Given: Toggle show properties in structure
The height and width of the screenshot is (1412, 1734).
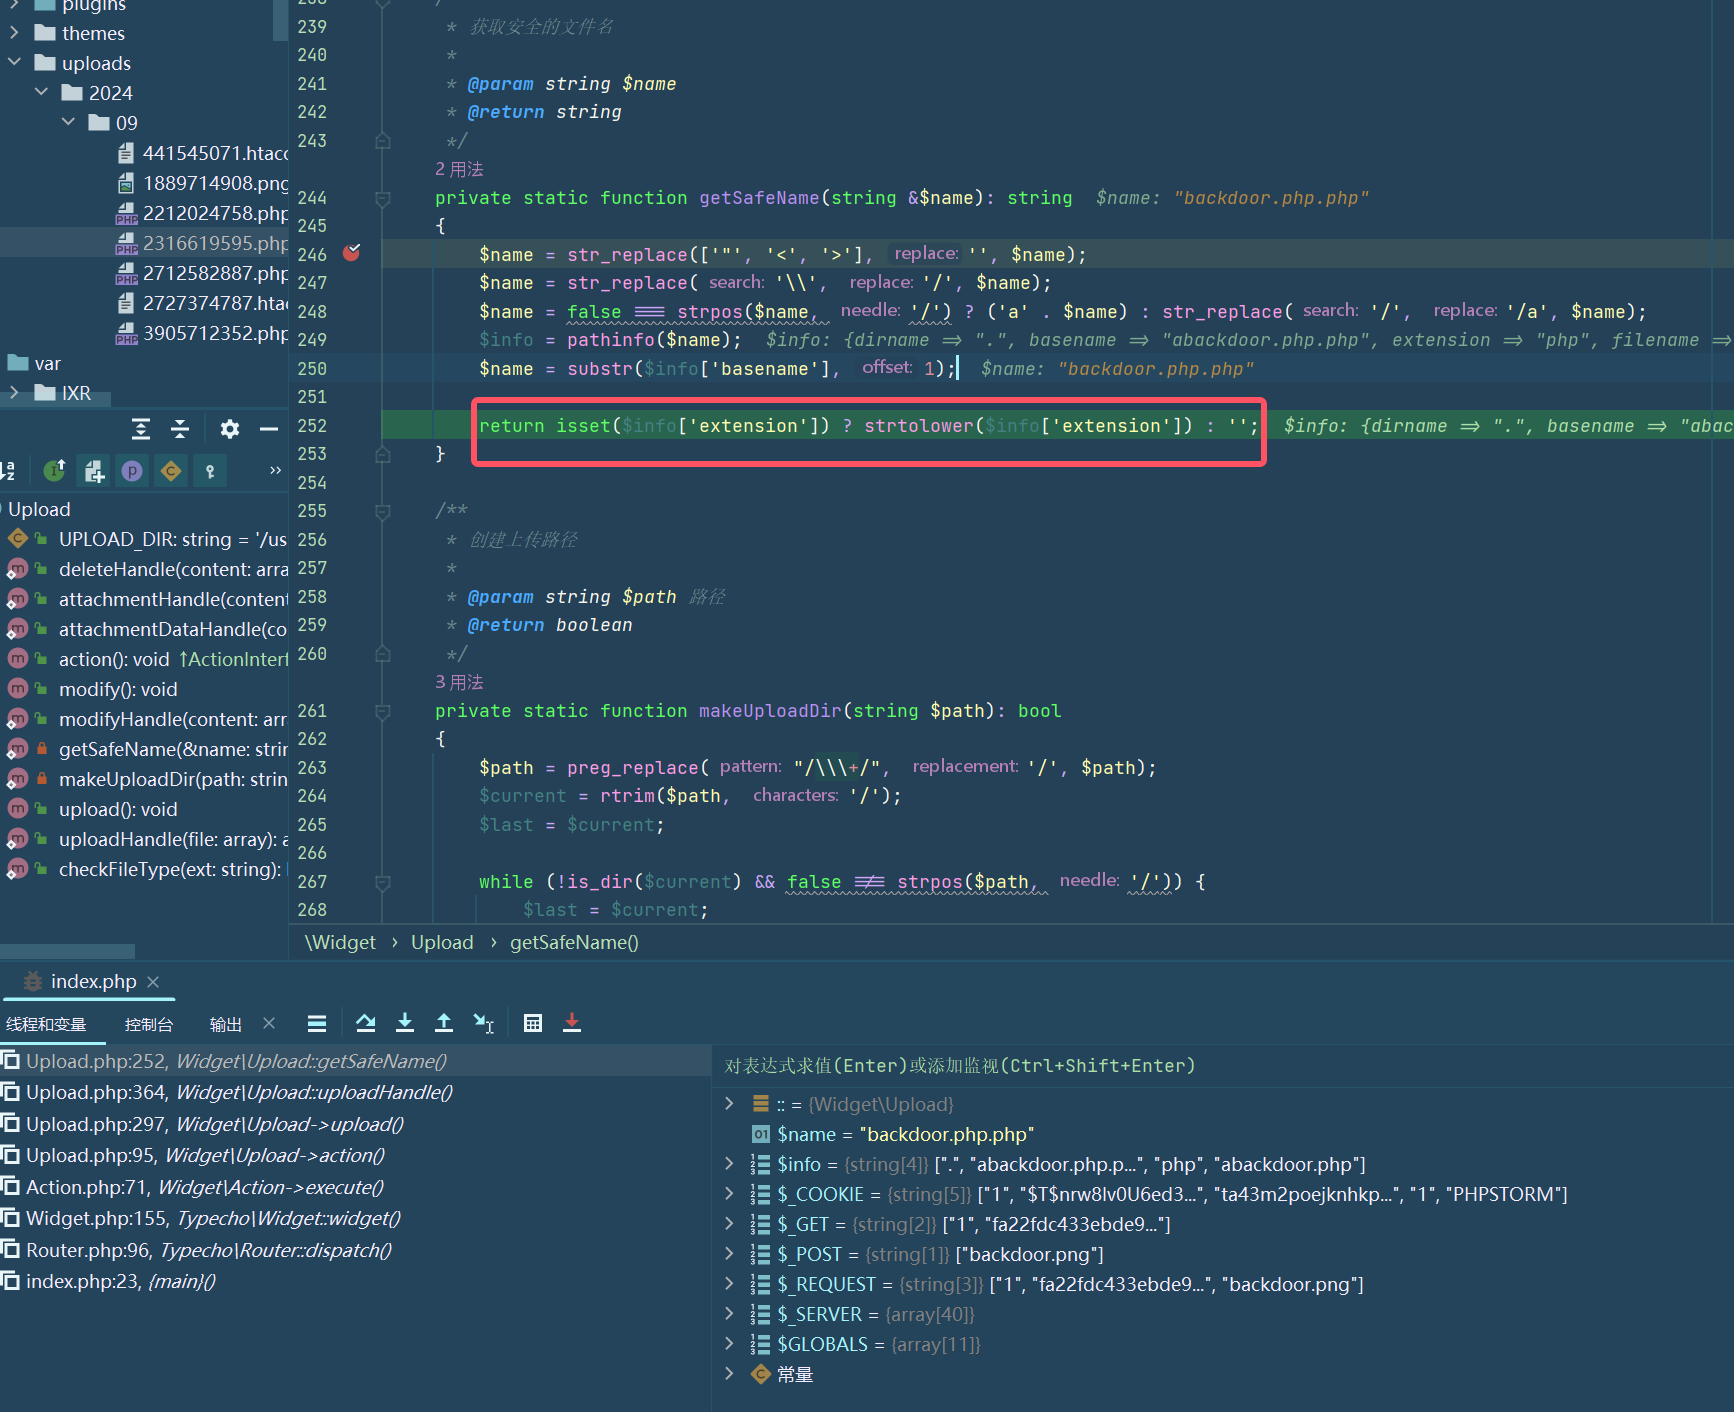Looking at the screenshot, I should (x=132, y=471).
